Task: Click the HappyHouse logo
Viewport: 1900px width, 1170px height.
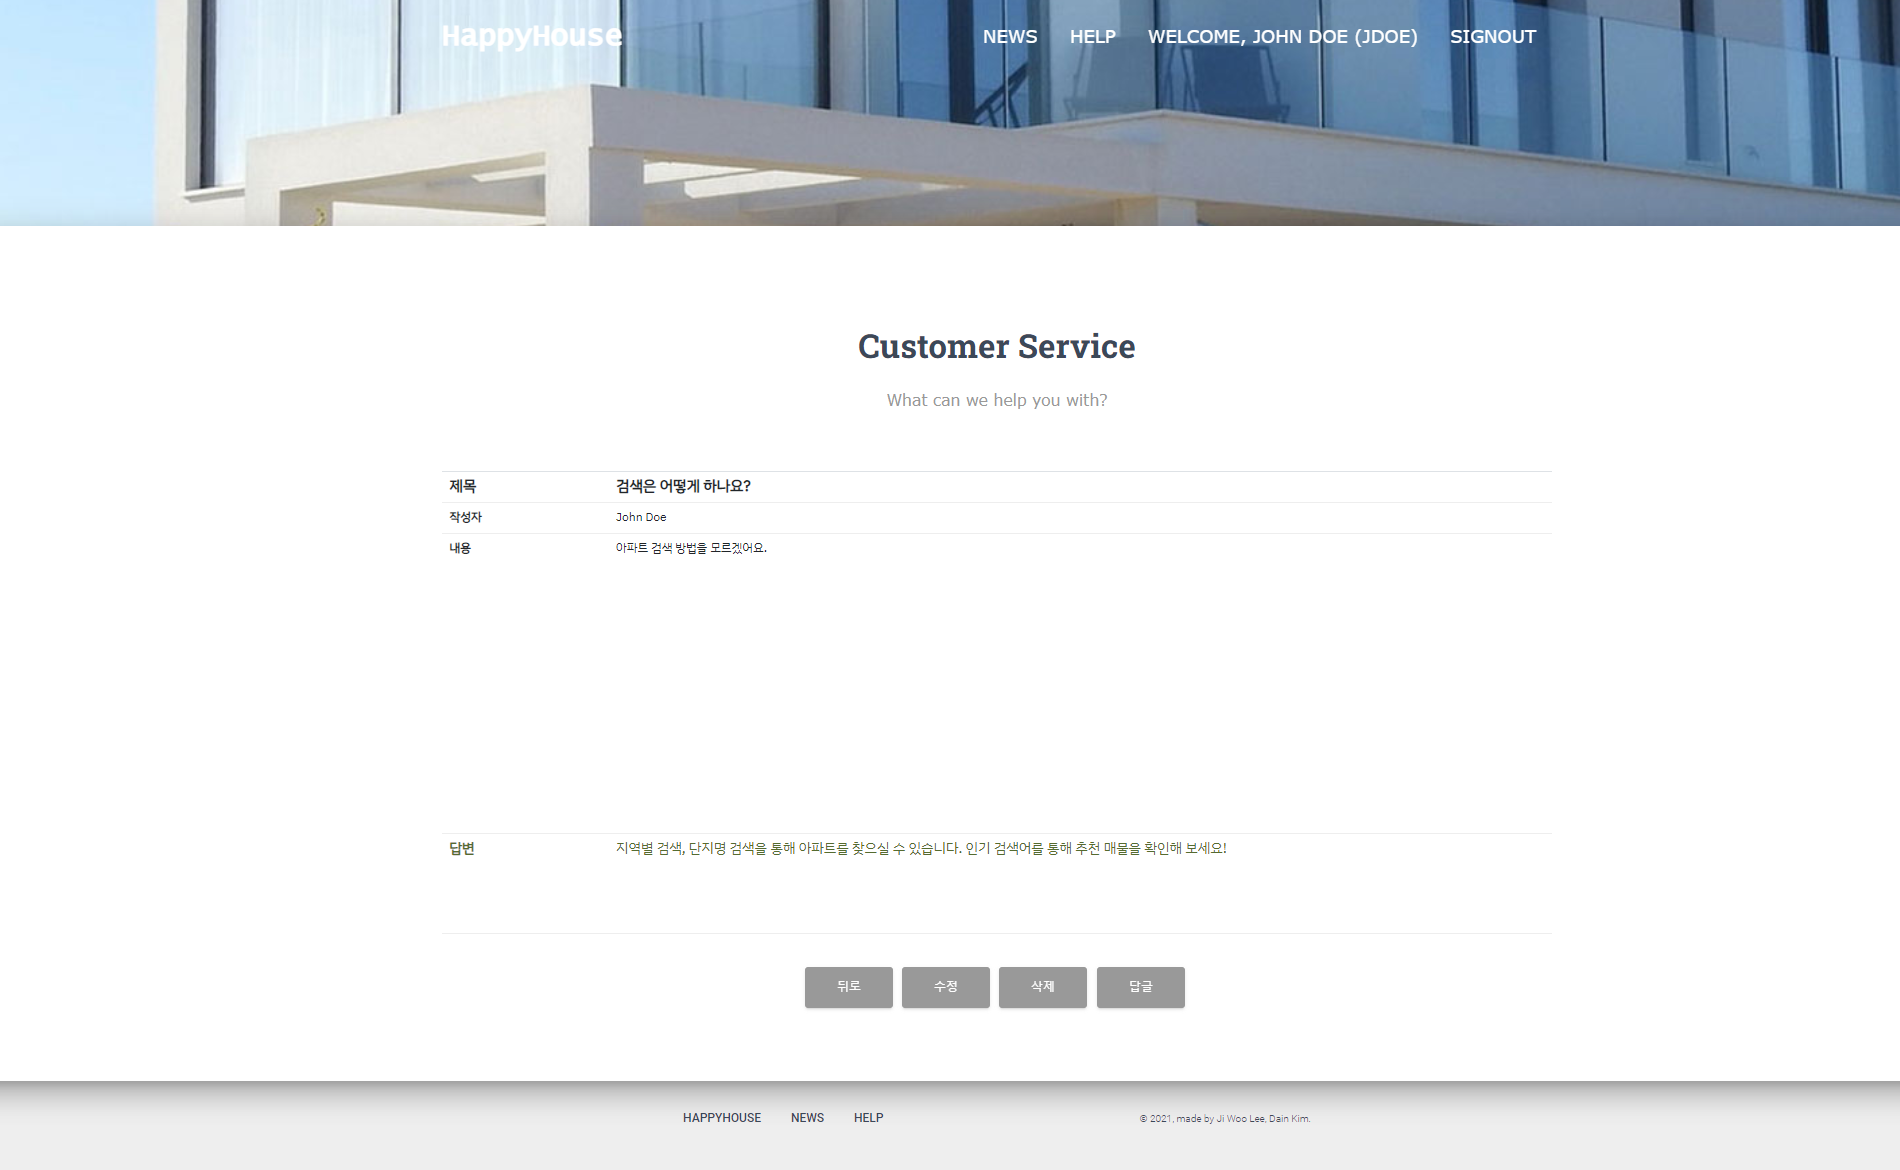Action: [x=531, y=37]
